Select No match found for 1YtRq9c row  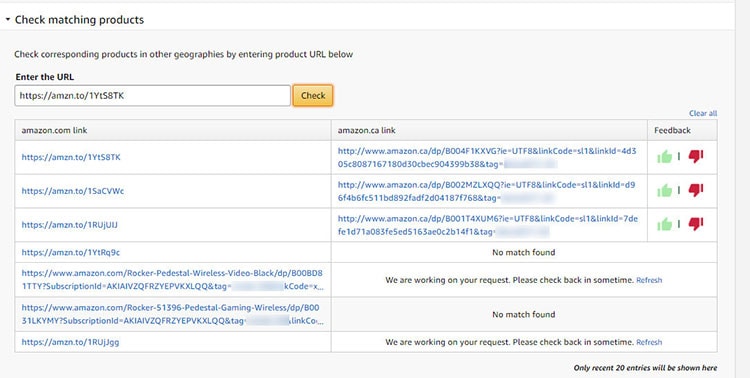click(524, 252)
